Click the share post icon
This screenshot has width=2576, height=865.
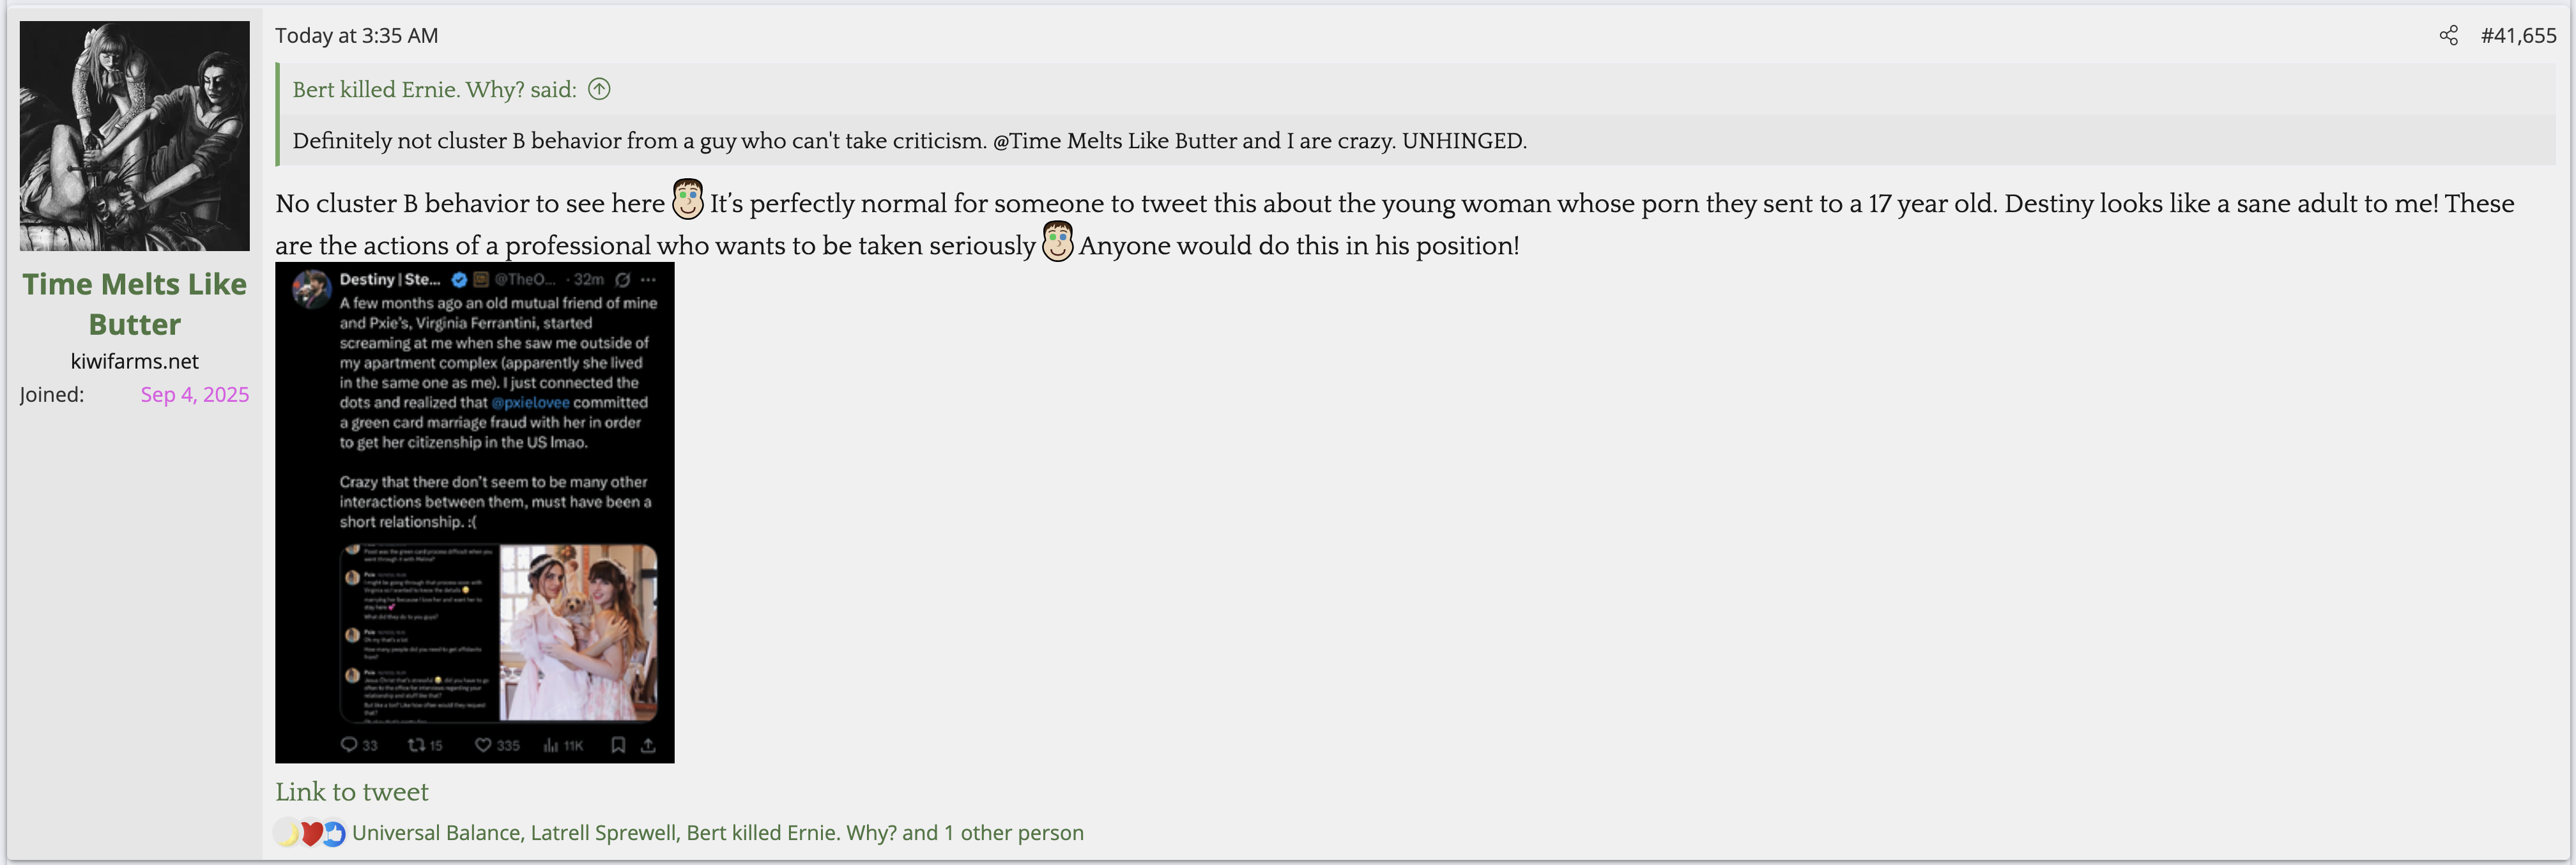click(2448, 36)
